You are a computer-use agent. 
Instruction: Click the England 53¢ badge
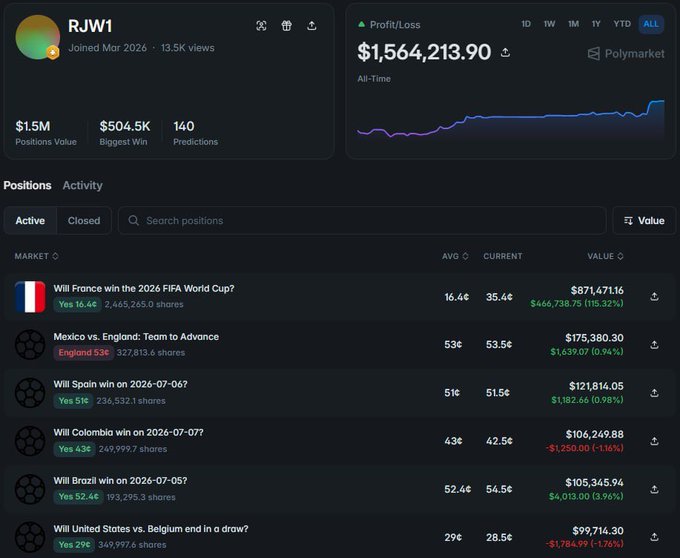pos(84,352)
